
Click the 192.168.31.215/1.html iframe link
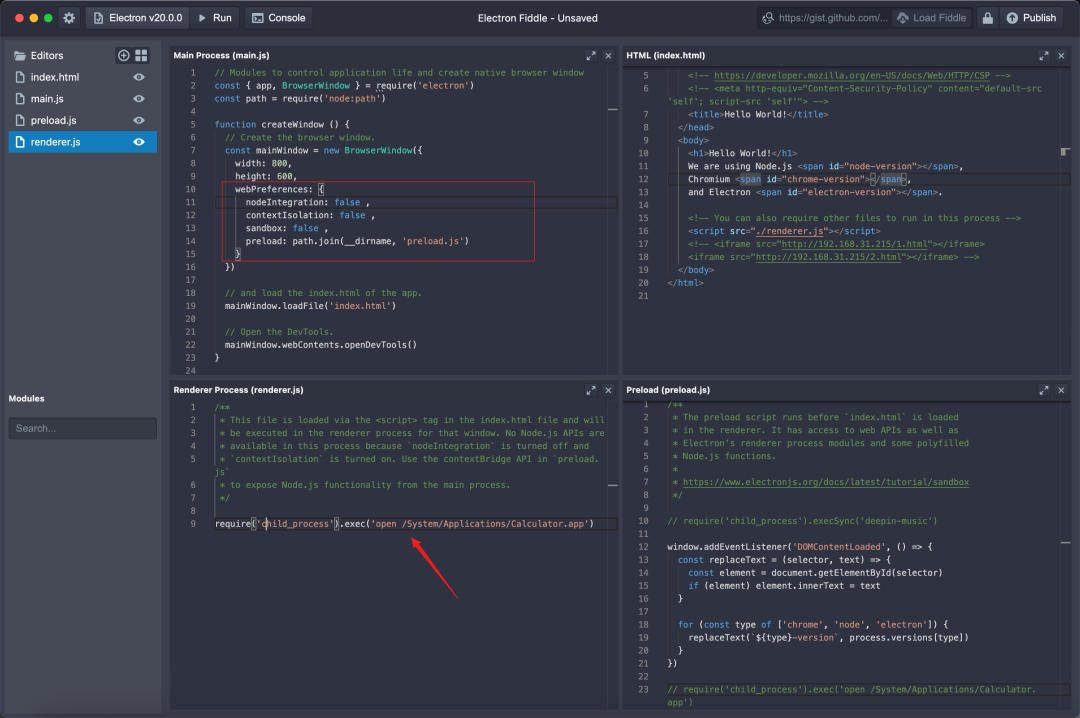(853, 244)
